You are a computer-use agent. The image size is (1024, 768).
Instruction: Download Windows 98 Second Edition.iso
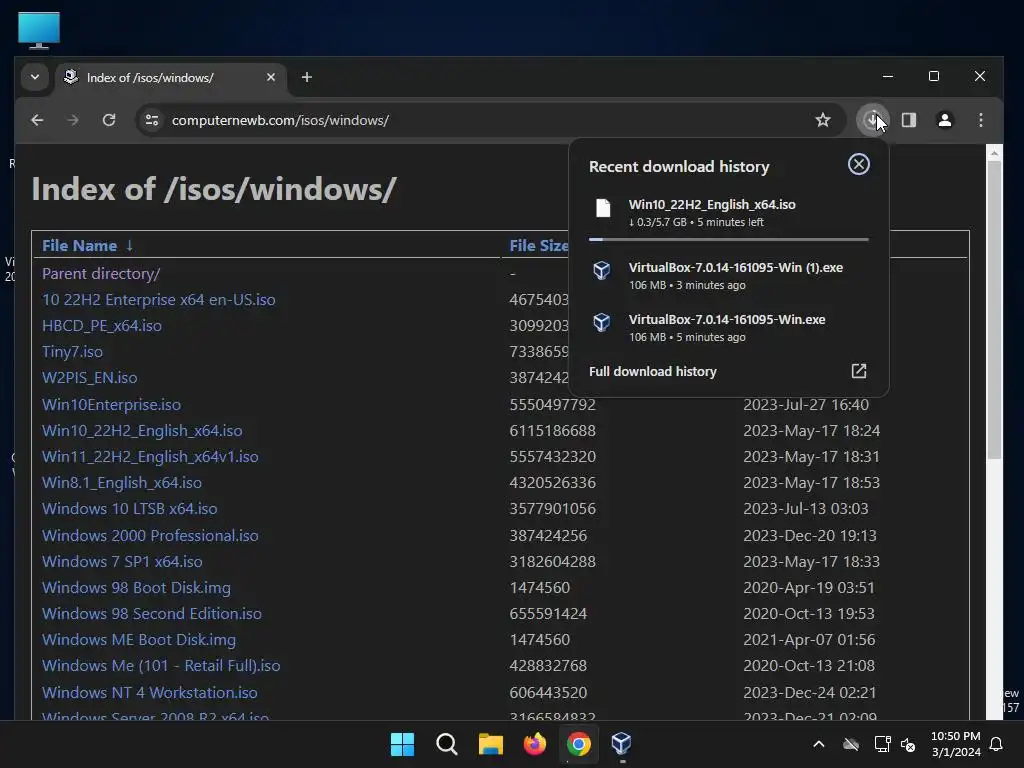[x=152, y=614]
